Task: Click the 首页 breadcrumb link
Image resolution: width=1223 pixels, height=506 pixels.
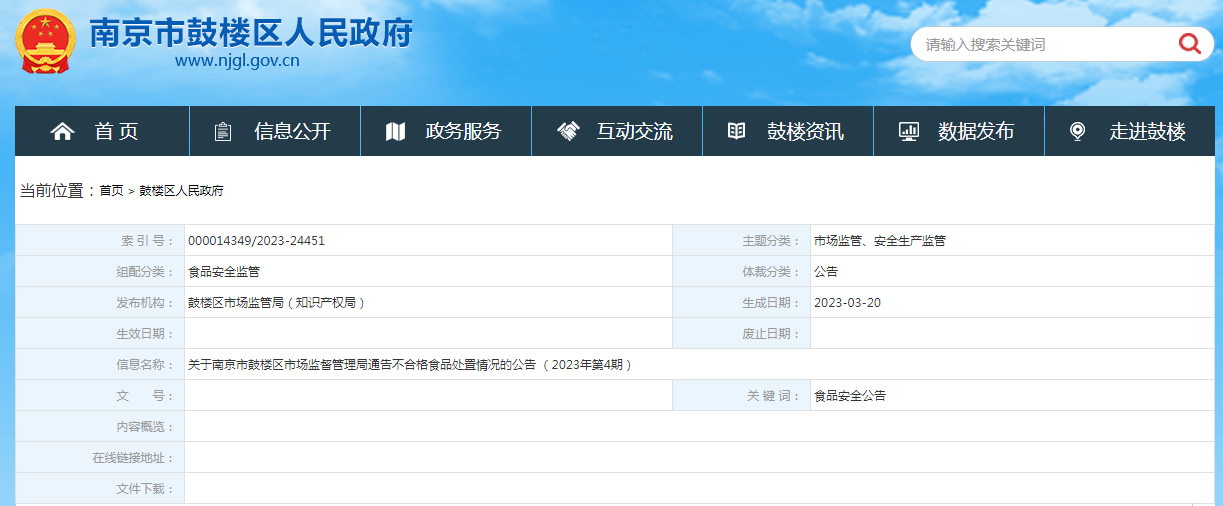Action: [111, 191]
